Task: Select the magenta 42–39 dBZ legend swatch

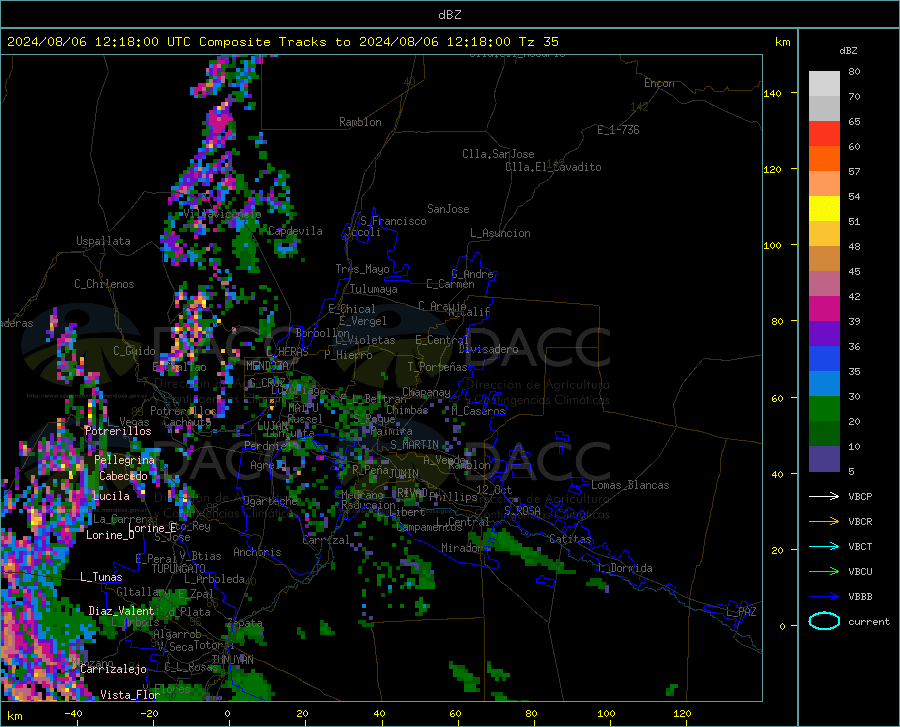Action: point(824,309)
